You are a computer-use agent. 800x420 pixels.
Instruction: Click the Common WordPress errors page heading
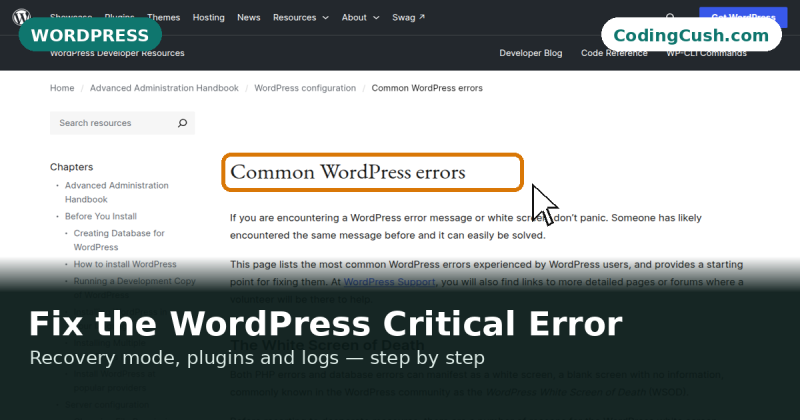click(347, 172)
